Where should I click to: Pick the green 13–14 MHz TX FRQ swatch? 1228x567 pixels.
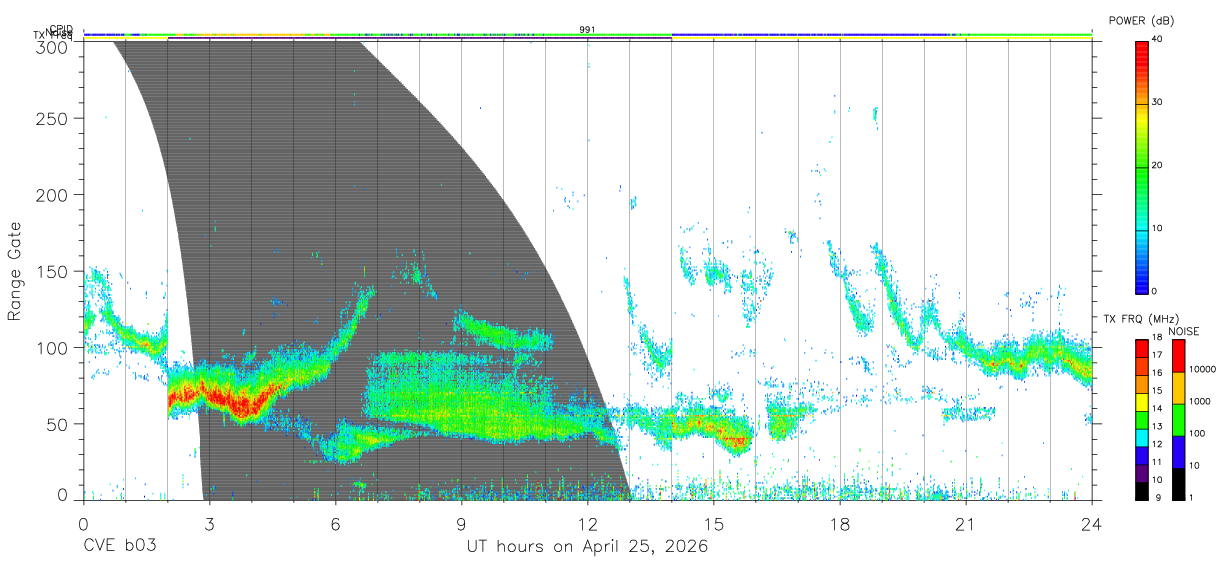tap(1141, 420)
